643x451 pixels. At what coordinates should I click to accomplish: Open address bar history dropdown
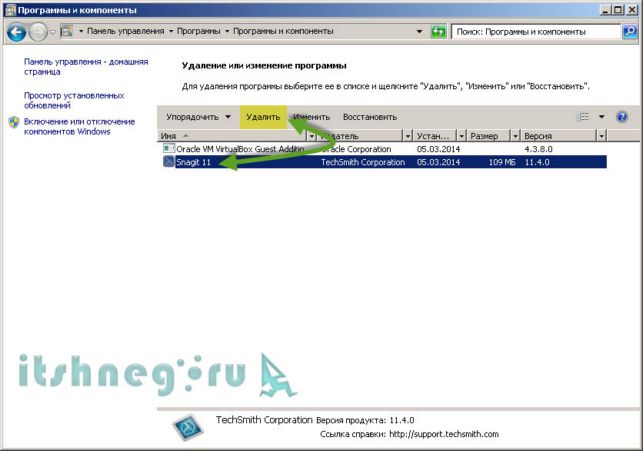pyautogui.click(x=419, y=32)
